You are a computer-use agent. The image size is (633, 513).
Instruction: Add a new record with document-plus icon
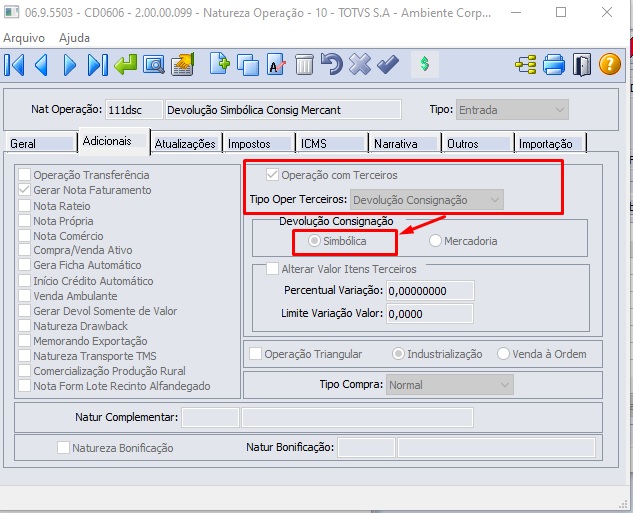(220, 64)
